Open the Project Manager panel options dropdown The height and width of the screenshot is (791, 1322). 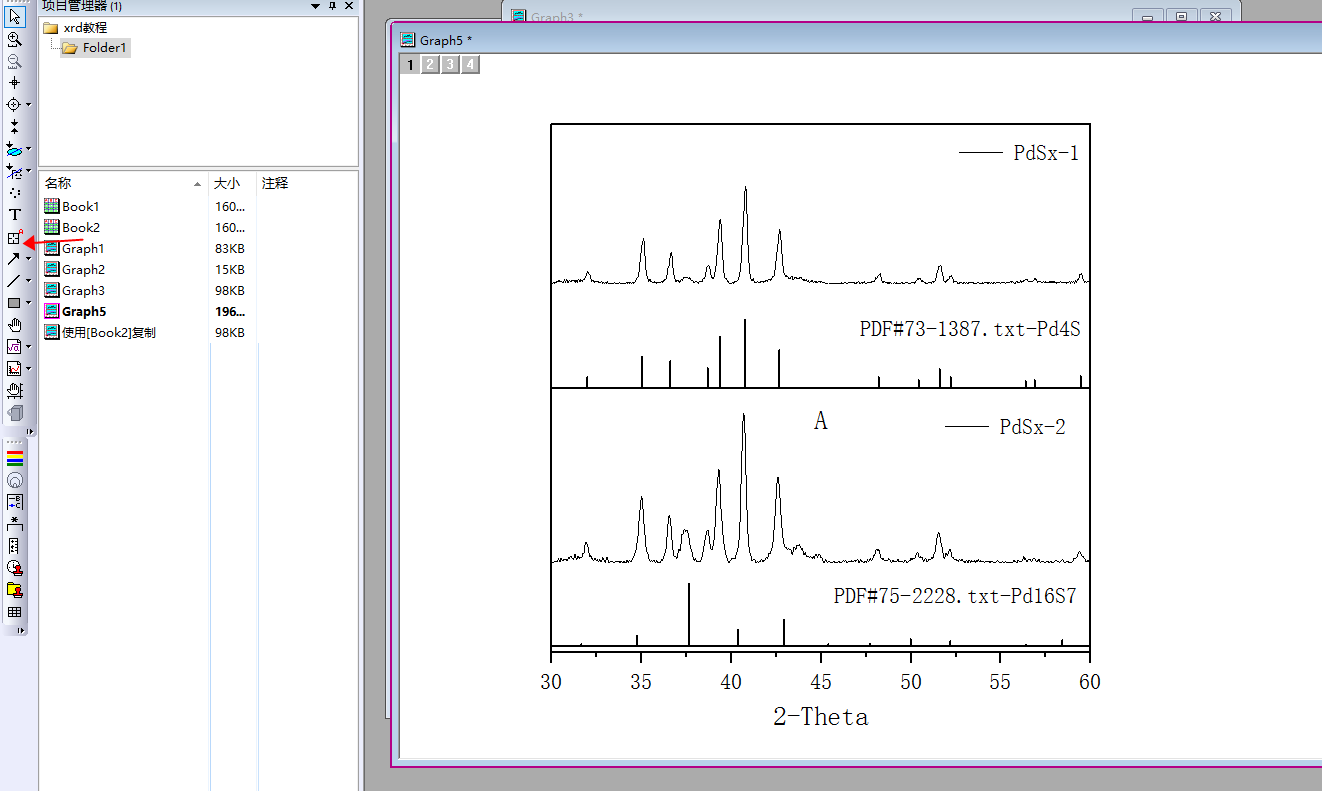pos(317,6)
